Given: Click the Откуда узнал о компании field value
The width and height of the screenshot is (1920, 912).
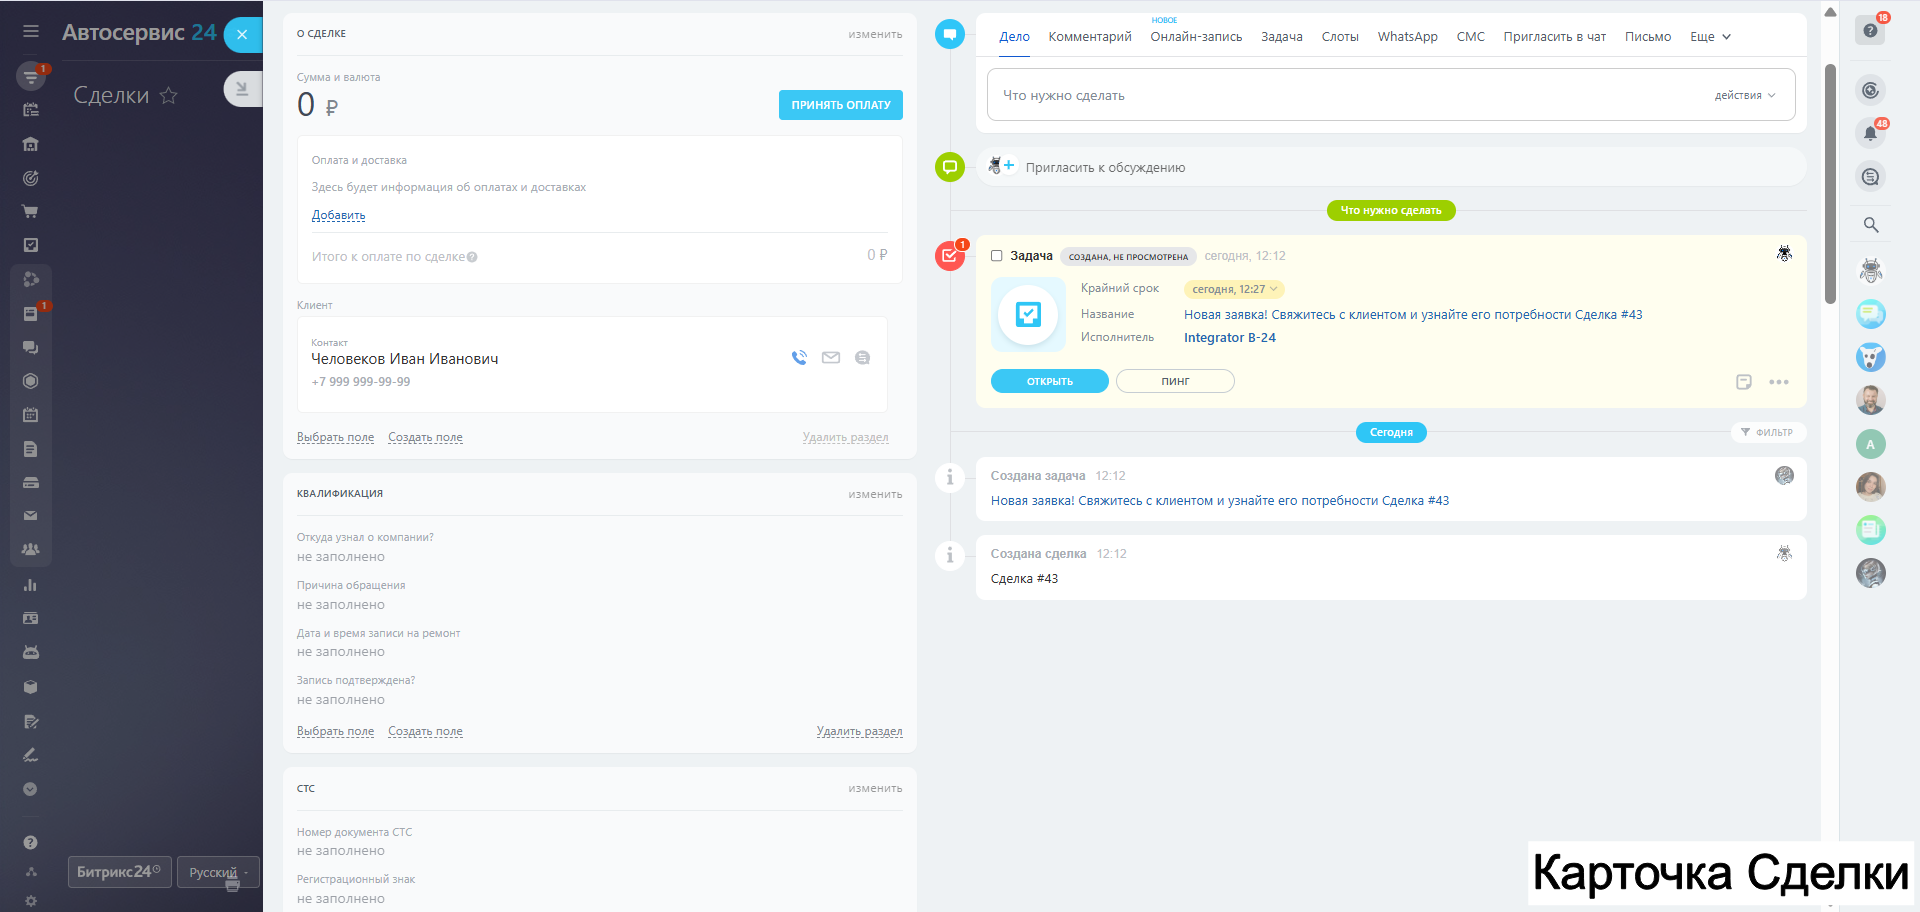Looking at the screenshot, I should [341, 557].
